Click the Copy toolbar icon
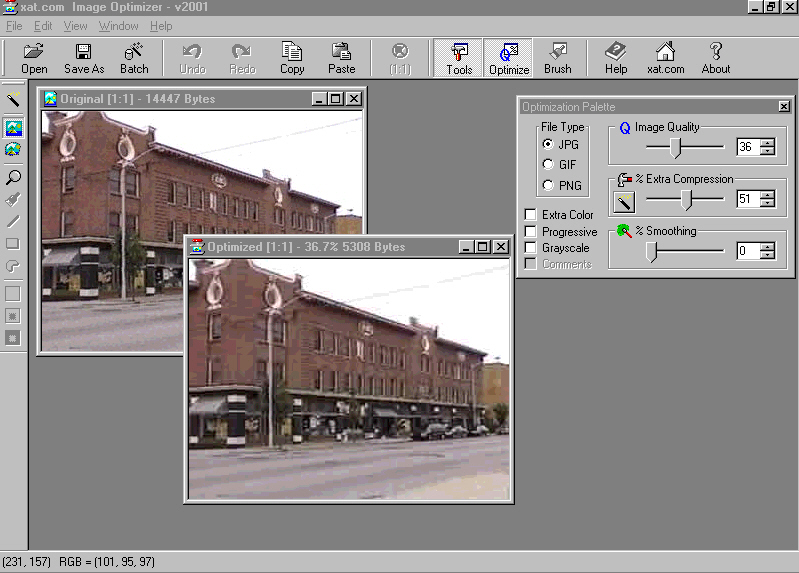799x573 pixels. pos(292,58)
